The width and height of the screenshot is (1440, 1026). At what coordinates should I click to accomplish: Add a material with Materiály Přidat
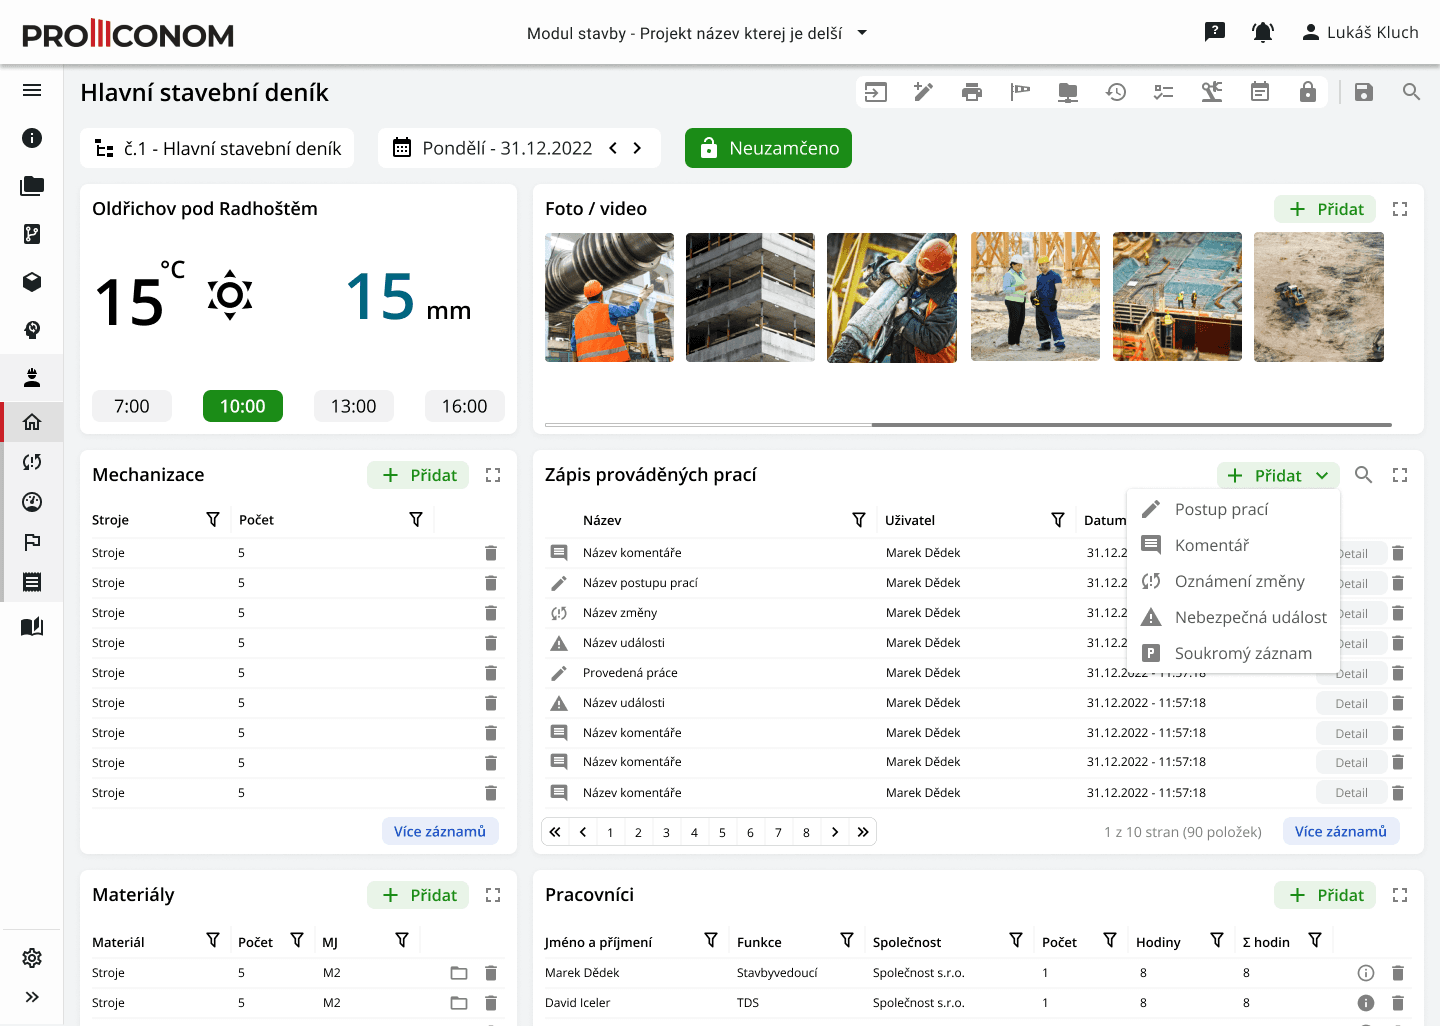(418, 895)
